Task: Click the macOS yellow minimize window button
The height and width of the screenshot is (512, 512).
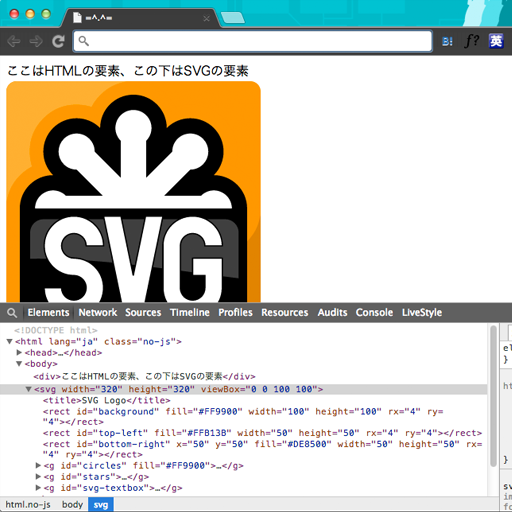Action: tap(30, 14)
